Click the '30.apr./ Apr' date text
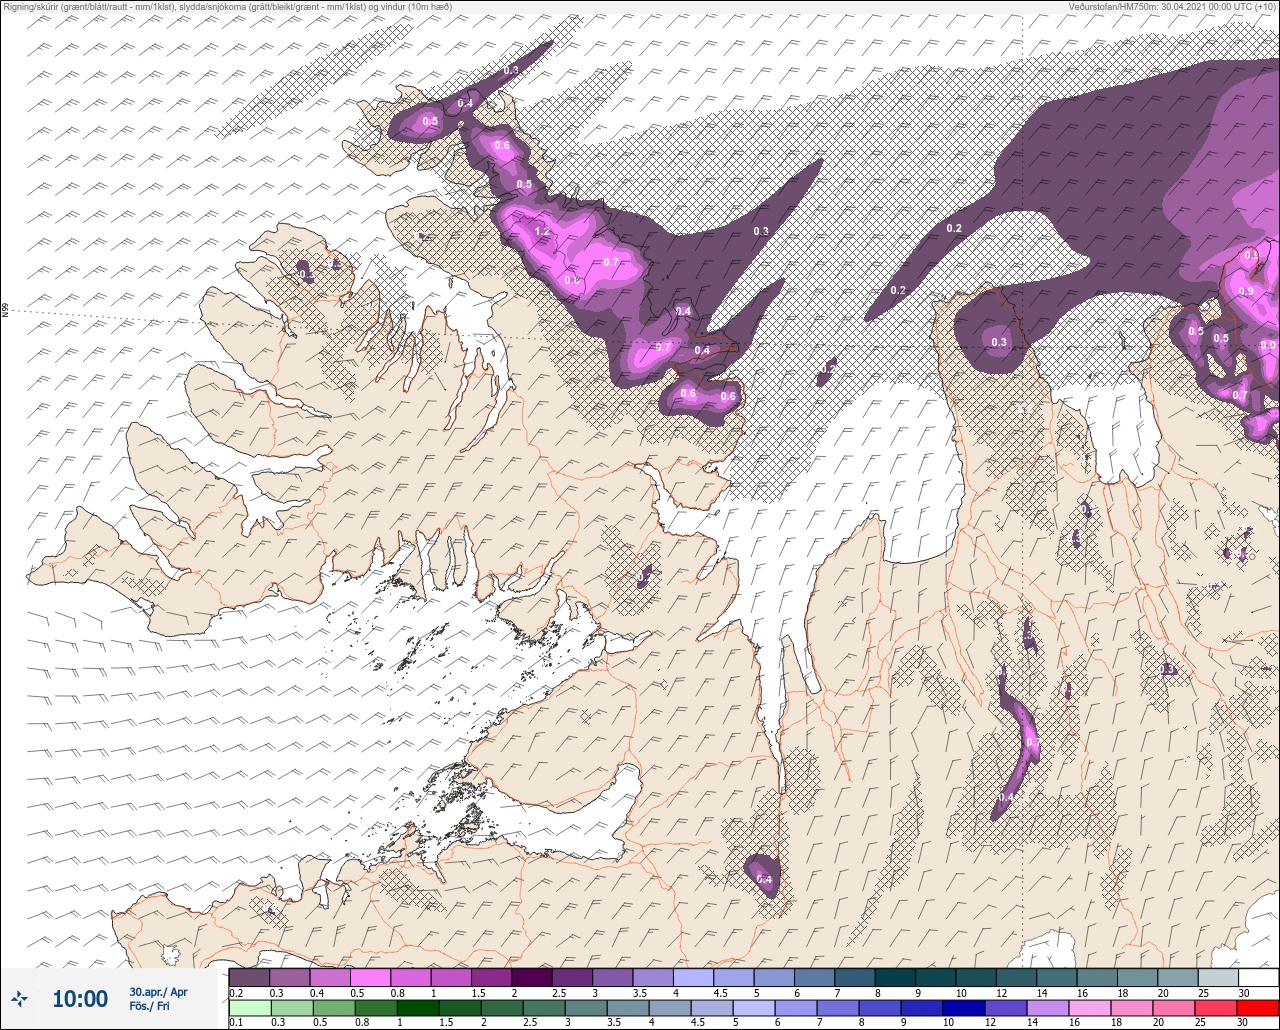Viewport: 1280px width, 1030px height. pyautogui.click(x=158, y=992)
